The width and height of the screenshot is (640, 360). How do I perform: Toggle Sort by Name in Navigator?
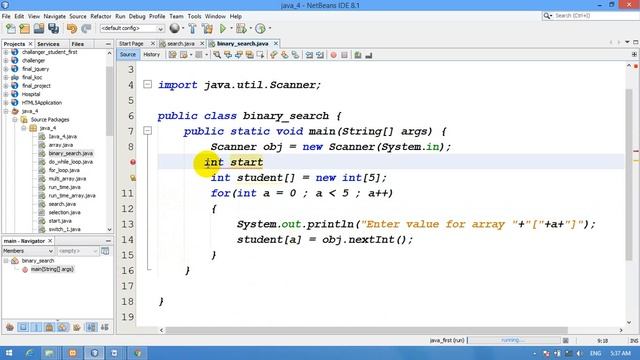click(91, 327)
